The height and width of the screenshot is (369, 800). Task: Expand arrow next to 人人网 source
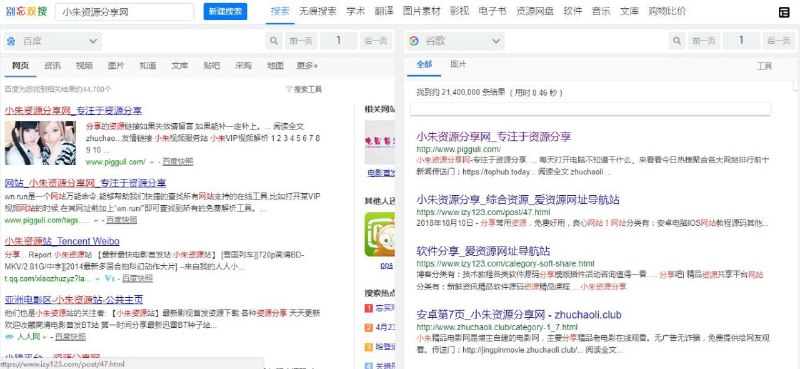coord(44,337)
